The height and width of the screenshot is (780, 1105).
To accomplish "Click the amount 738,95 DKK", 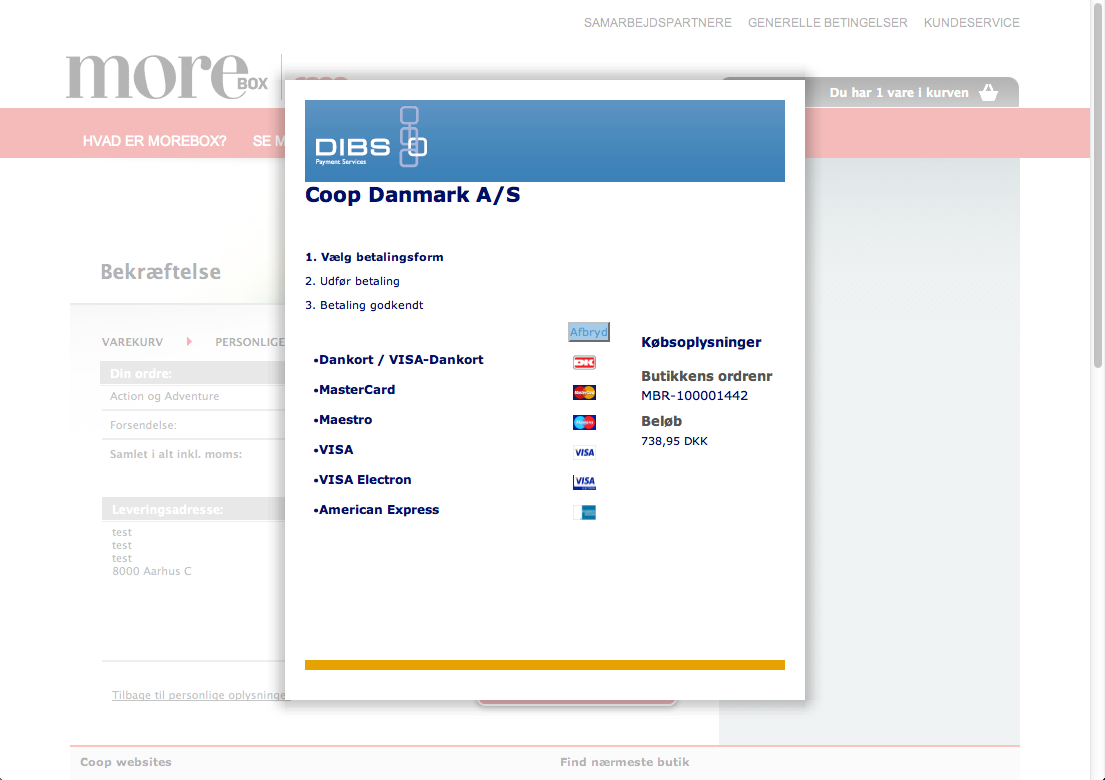I will click(674, 441).
